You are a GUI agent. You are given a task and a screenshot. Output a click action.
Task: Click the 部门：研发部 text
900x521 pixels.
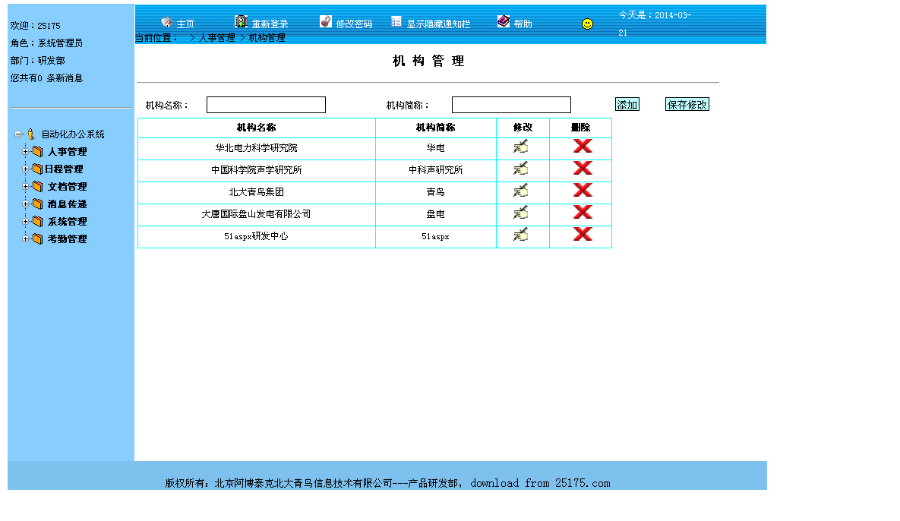pyautogui.click(x=38, y=60)
